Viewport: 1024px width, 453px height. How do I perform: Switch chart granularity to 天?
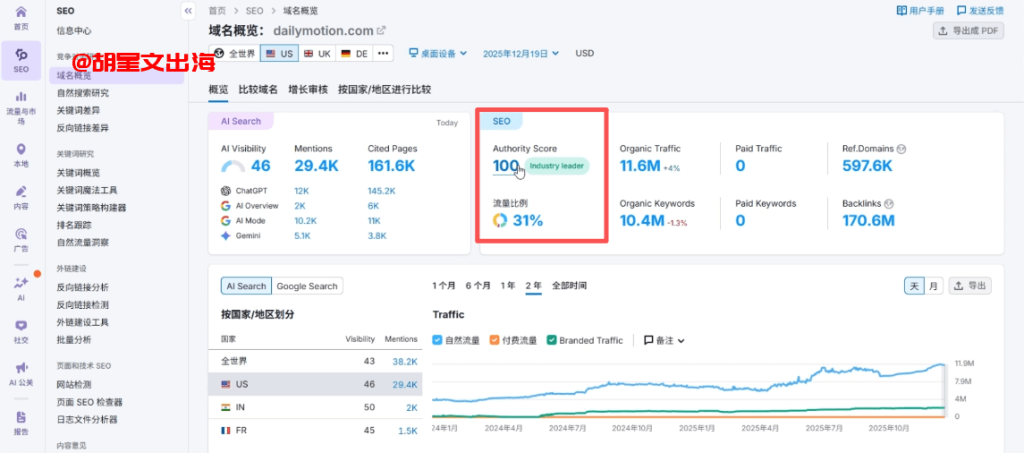914,286
